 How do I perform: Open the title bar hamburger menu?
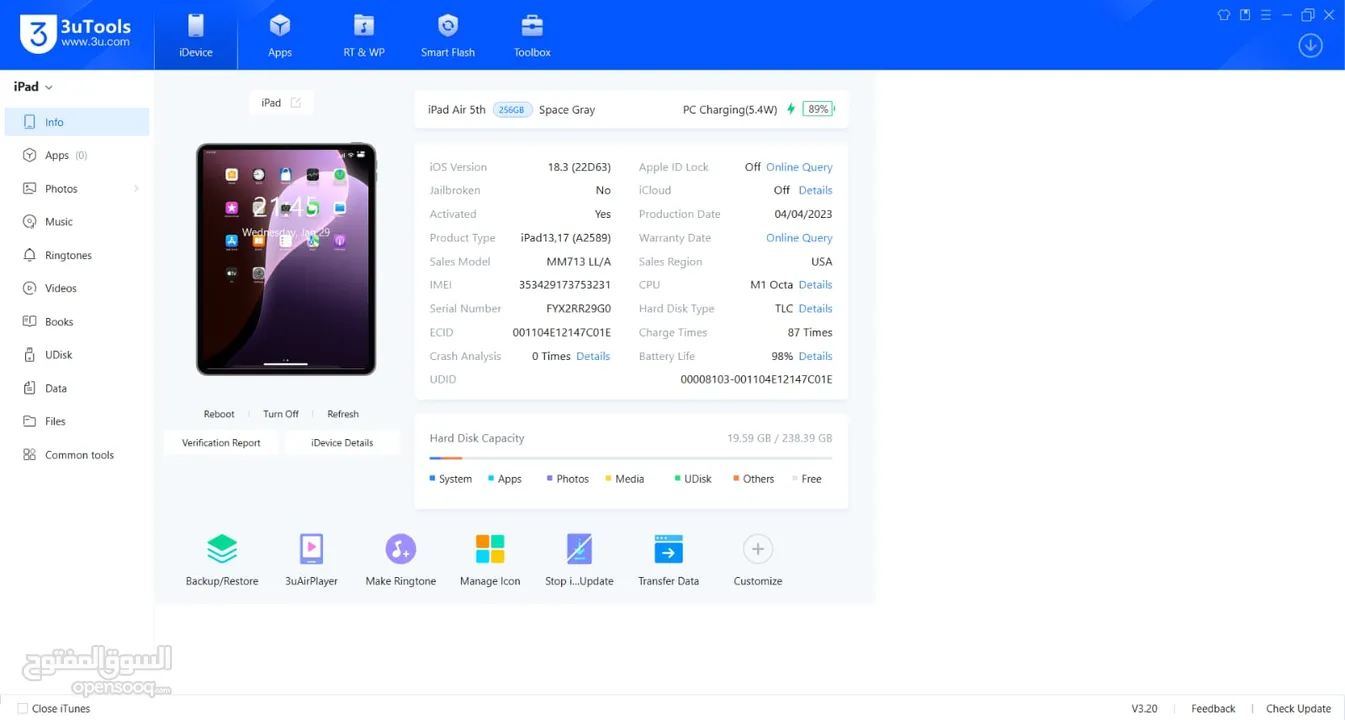pos(1266,15)
